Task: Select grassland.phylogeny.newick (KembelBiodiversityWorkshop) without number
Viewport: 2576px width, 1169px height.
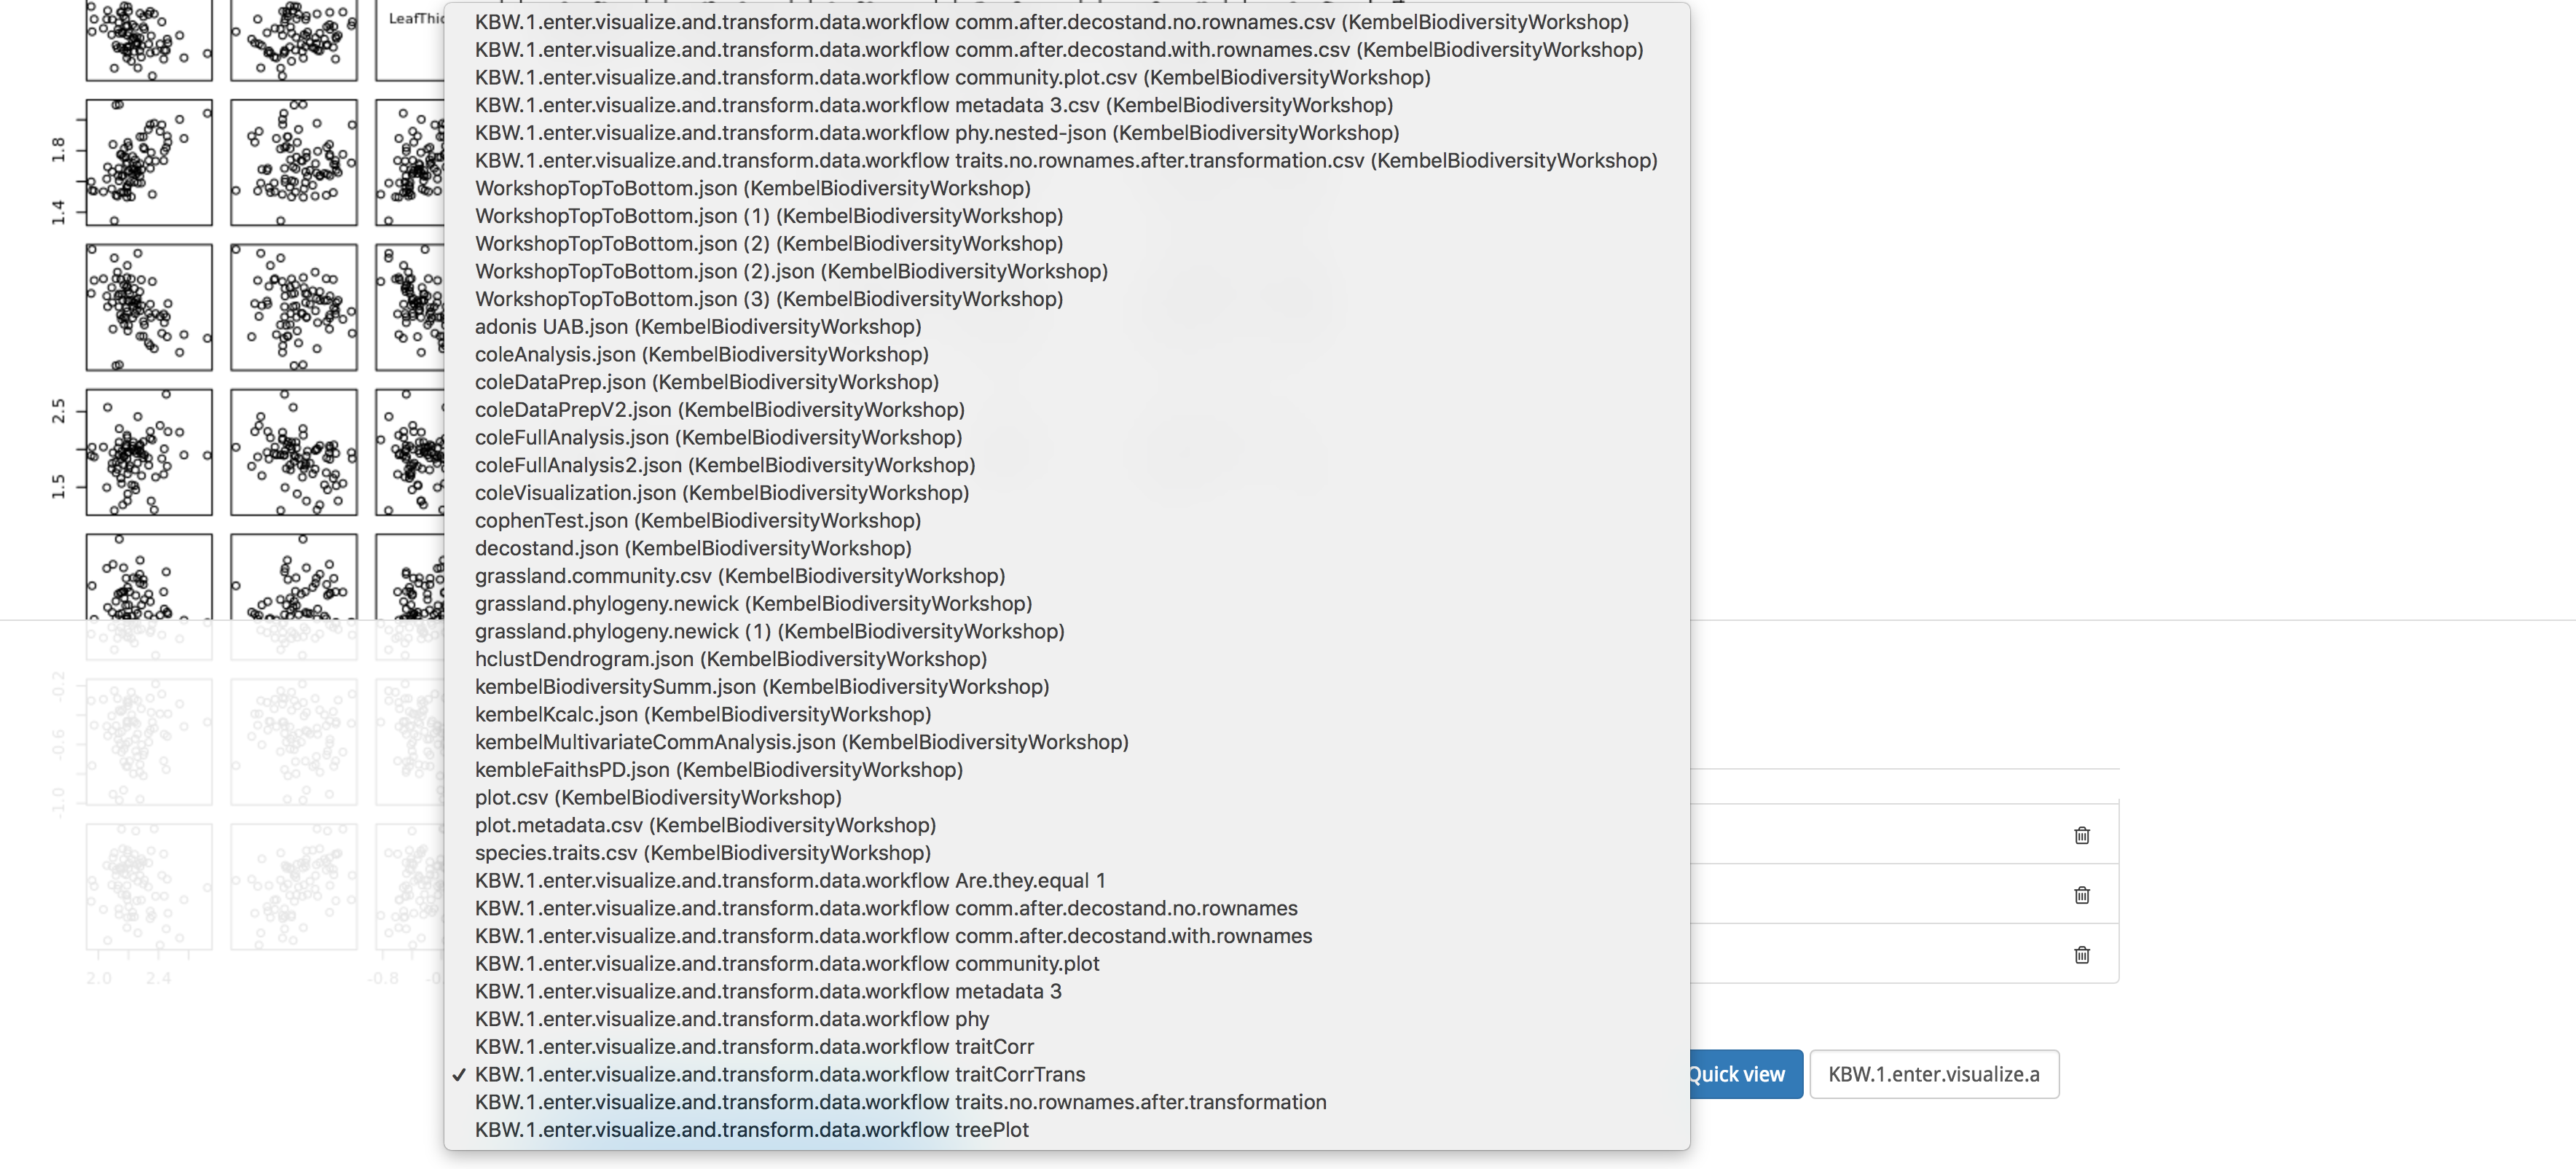Action: [1066, 603]
